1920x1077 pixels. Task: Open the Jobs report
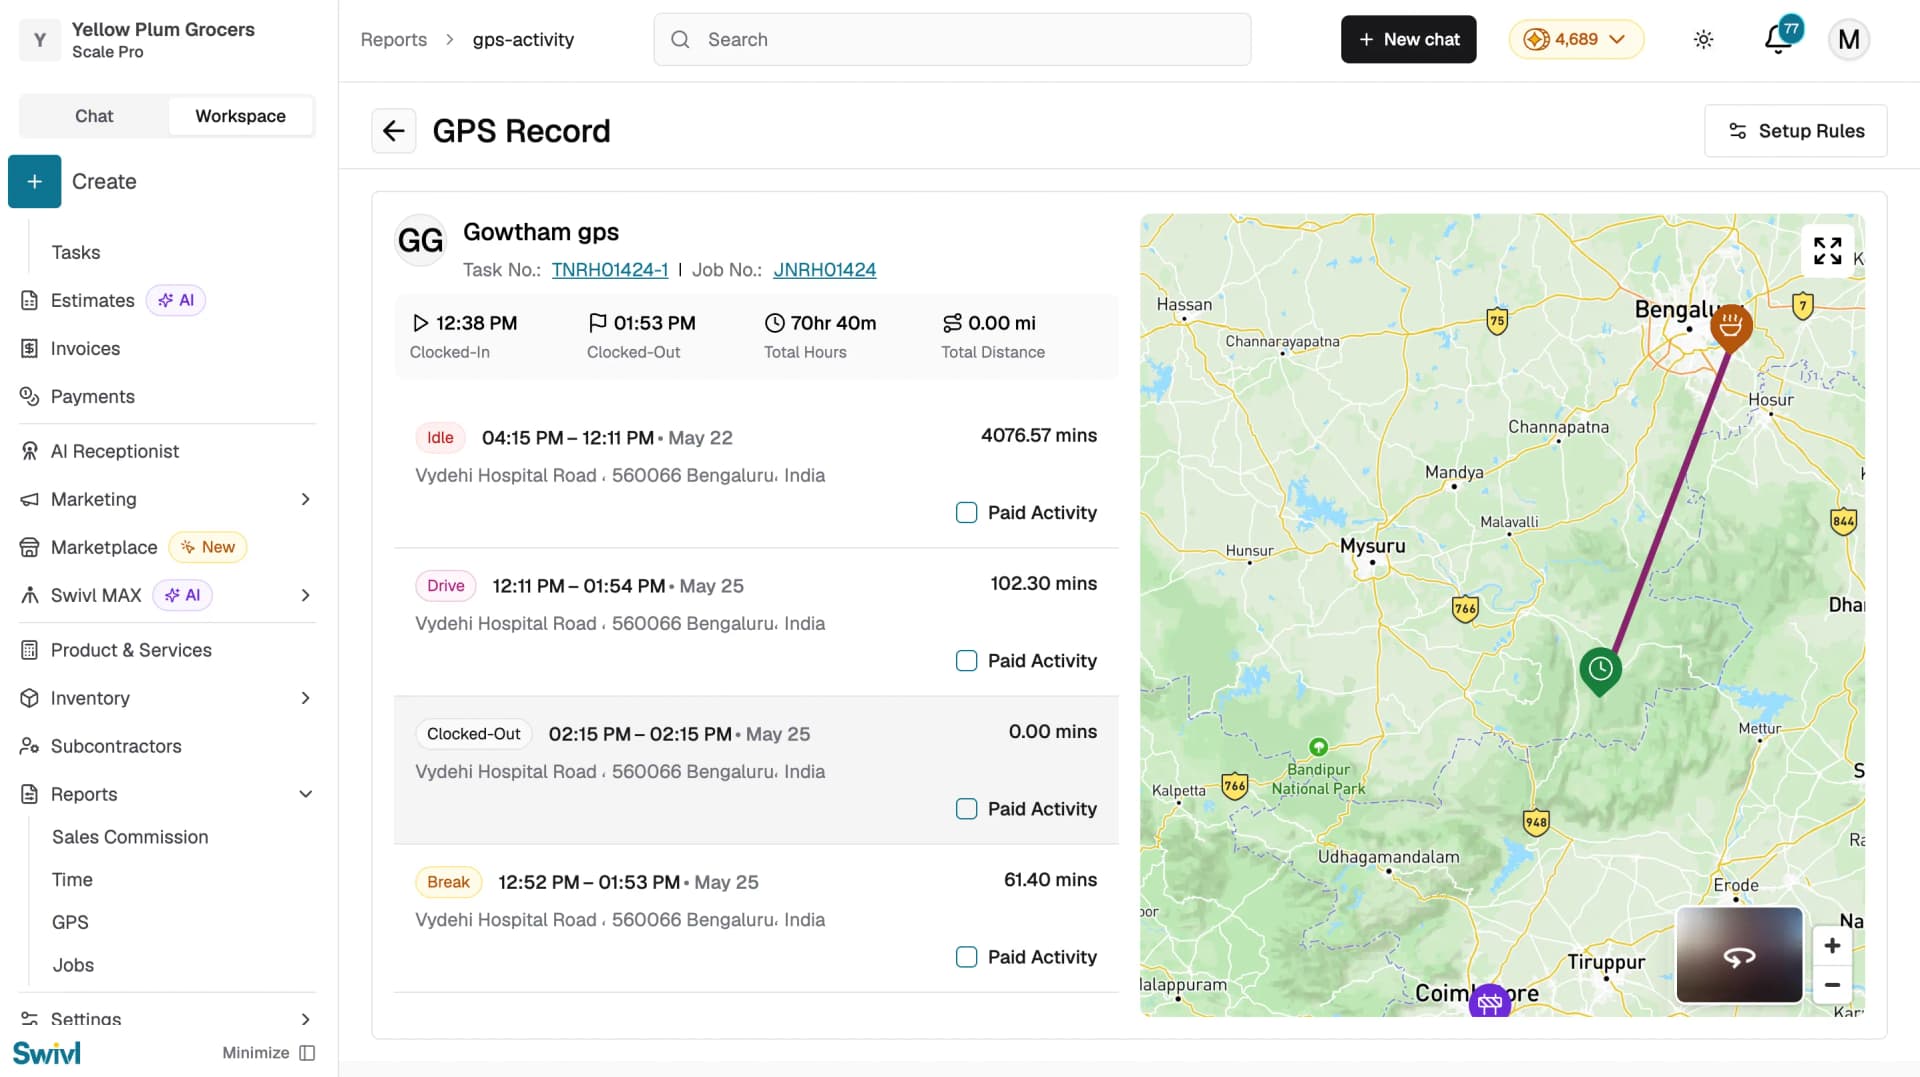pyautogui.click(x=73, y=965)
